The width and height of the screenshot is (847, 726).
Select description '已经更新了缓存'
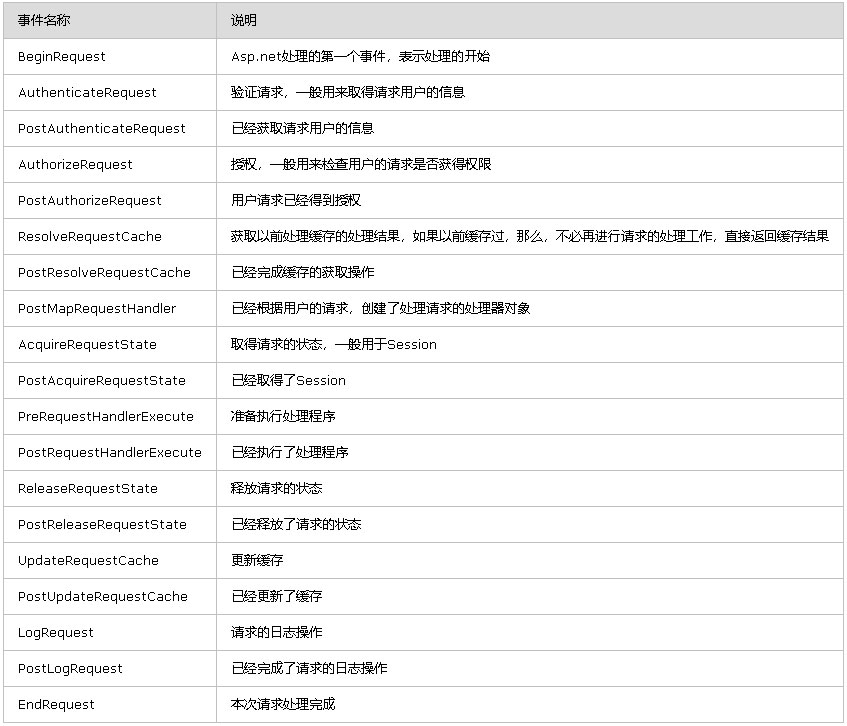click(x=277, y=597)
